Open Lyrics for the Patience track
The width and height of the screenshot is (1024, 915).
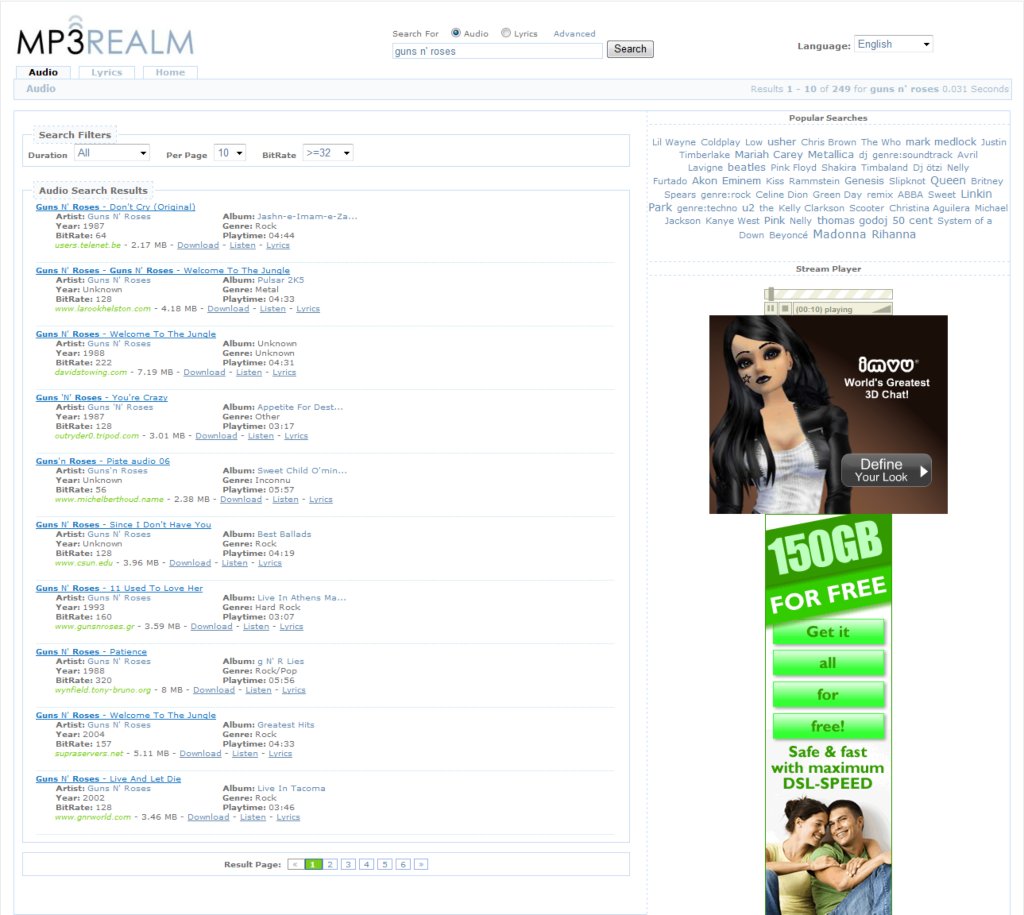pos(293,690)
